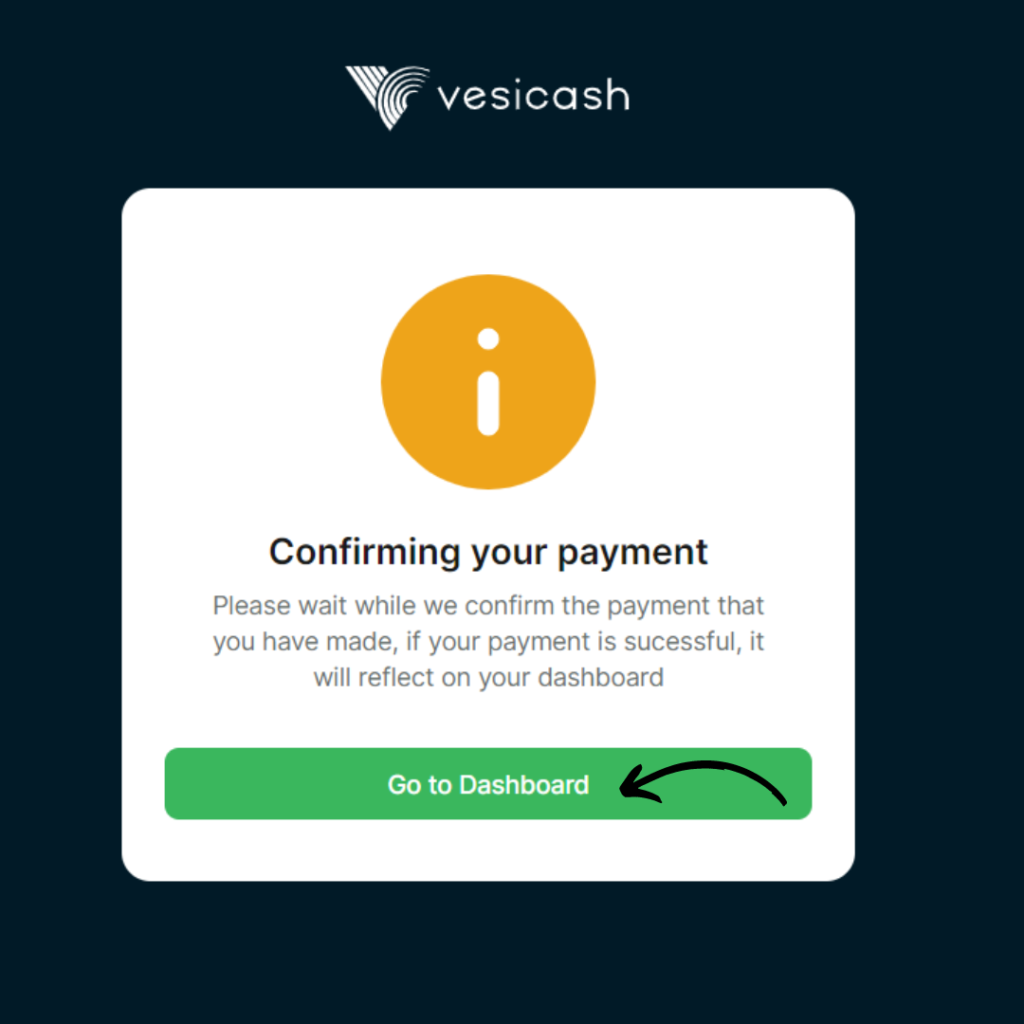Open the dashboard via Go to Dashboard button

(x=488, y=784)
